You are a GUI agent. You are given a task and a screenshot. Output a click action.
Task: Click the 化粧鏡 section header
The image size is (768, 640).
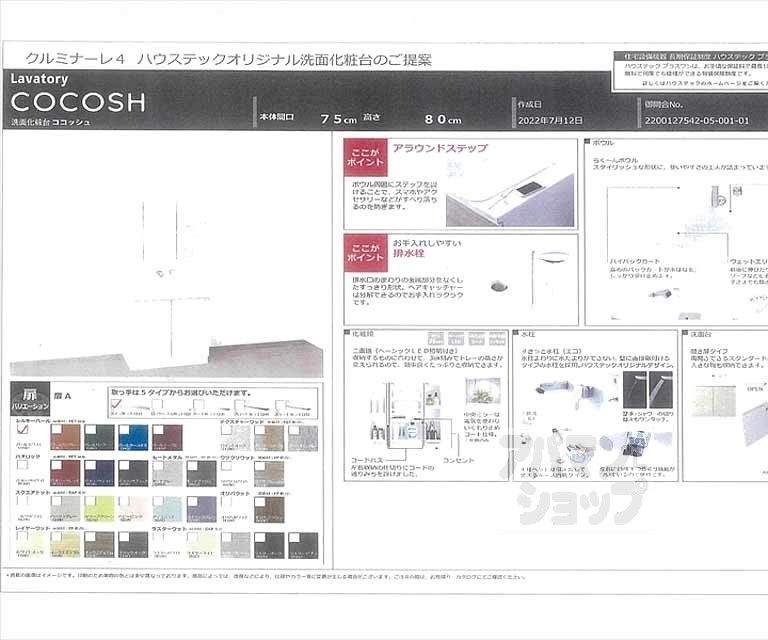click(358, 335)
